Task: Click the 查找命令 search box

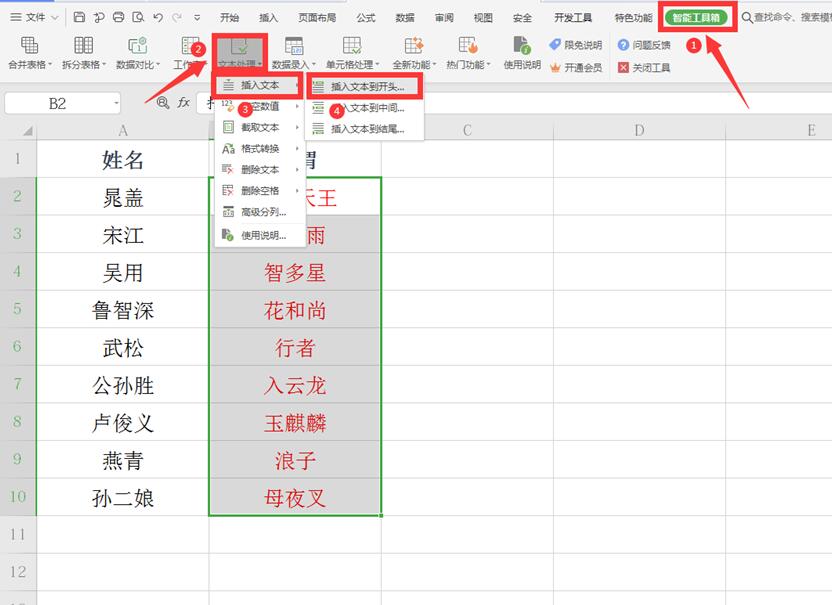Action: pyautogui.click(x=786, y=18)
